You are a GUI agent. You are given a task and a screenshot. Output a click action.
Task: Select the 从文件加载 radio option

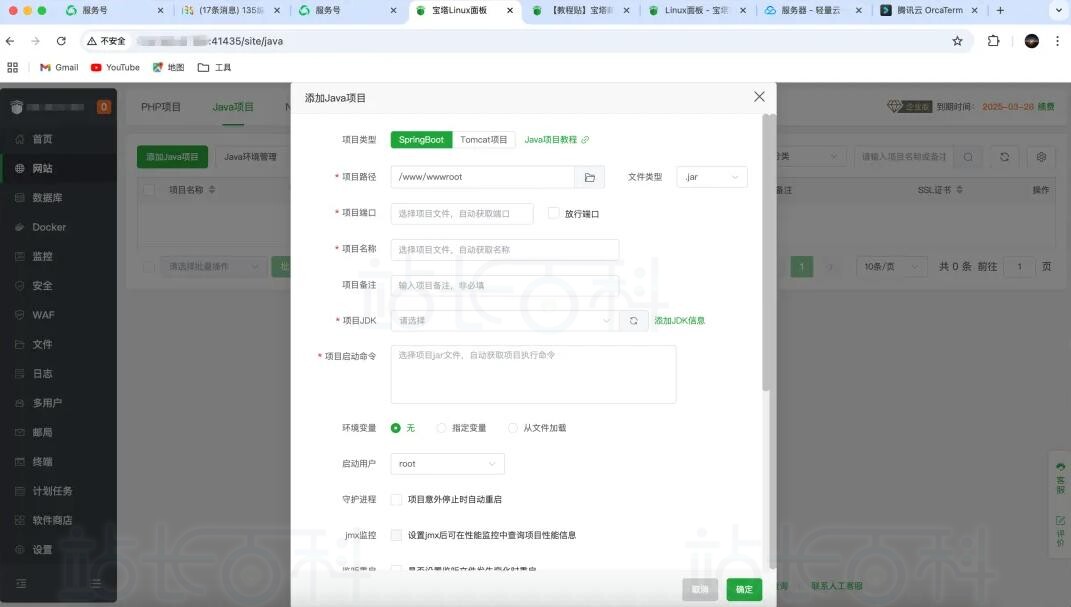[x=513, y=428]
